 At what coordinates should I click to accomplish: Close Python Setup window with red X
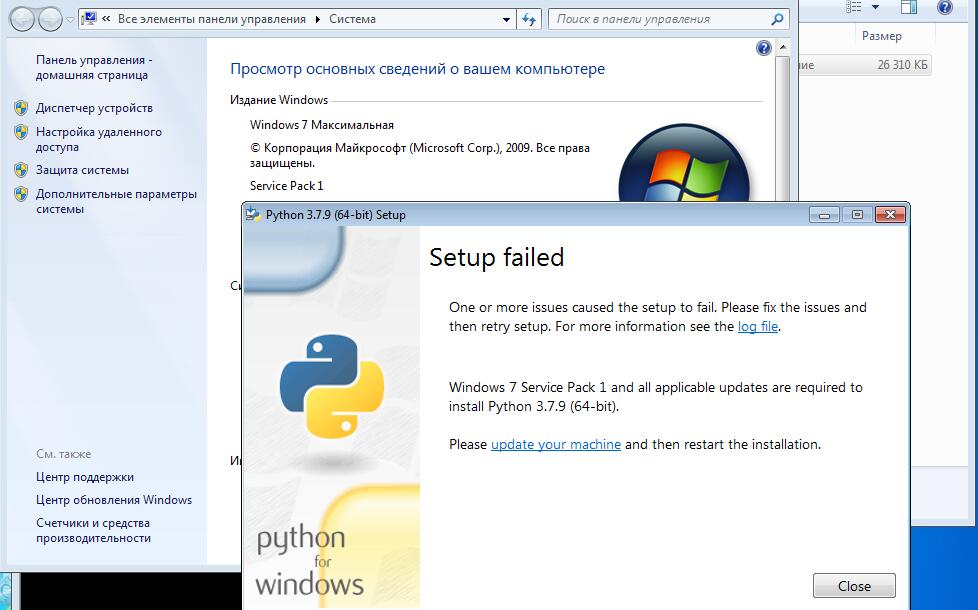point(890,215)
